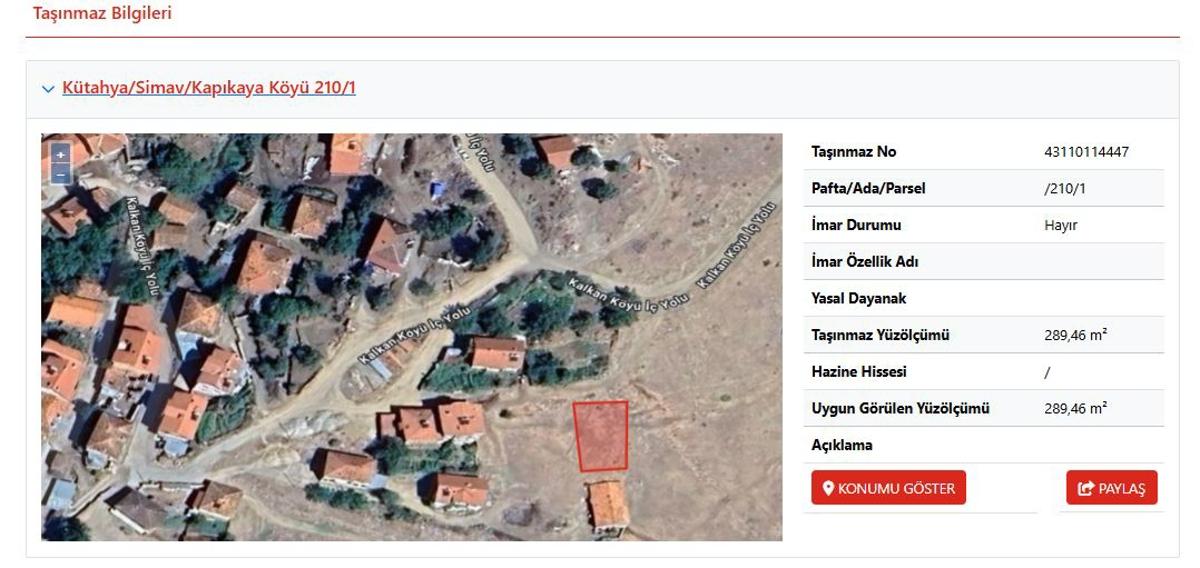Click the Pafta/Ada/Parsel value /210/1
The height and width of the screenshot is (568, 1200).
tap(1064, 189)
